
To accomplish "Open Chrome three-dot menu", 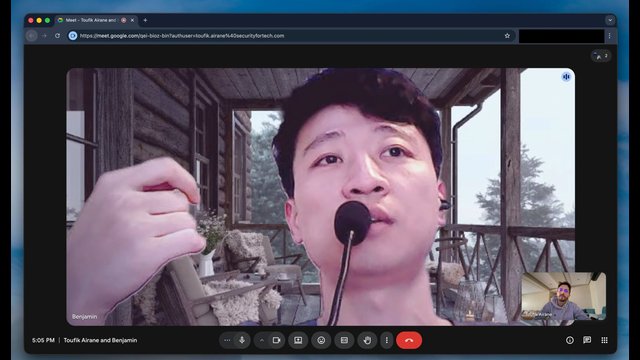I will click(610, 36).
